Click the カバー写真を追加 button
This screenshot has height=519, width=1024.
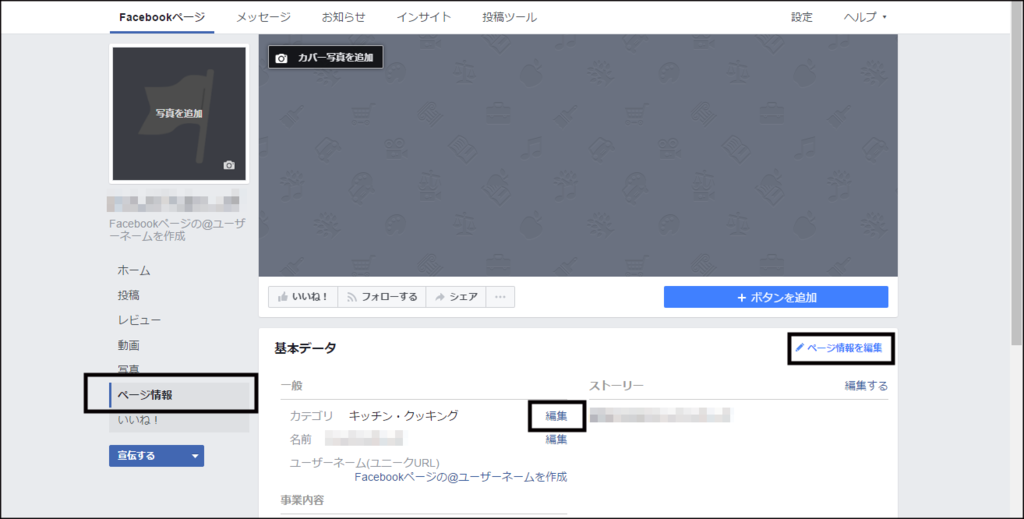(326, 57)
